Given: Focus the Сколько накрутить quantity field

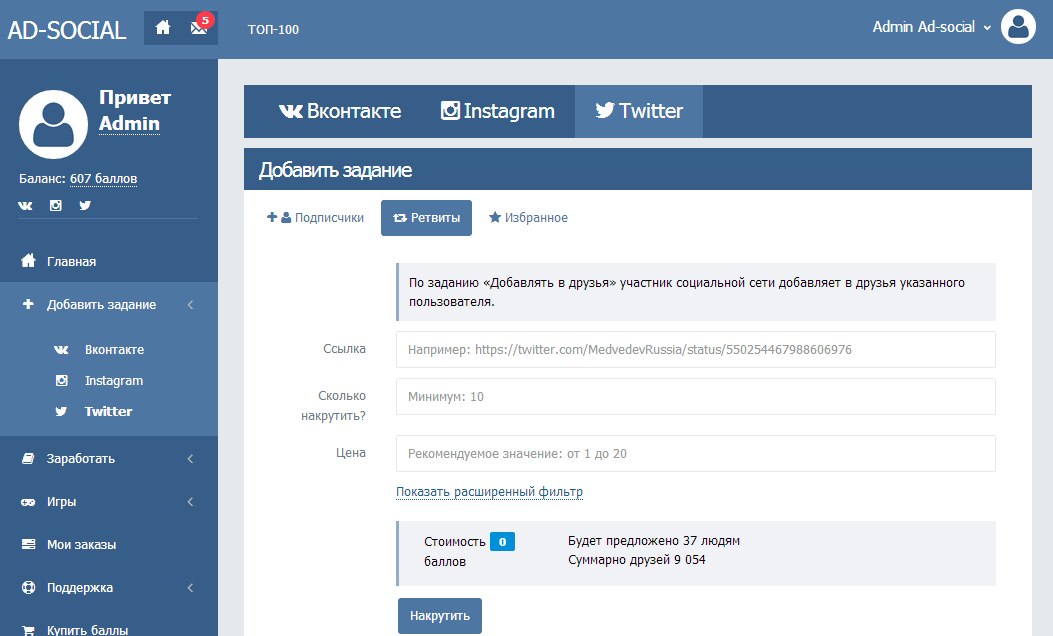Looking at the screenshot, I should (x=696, y=396).
